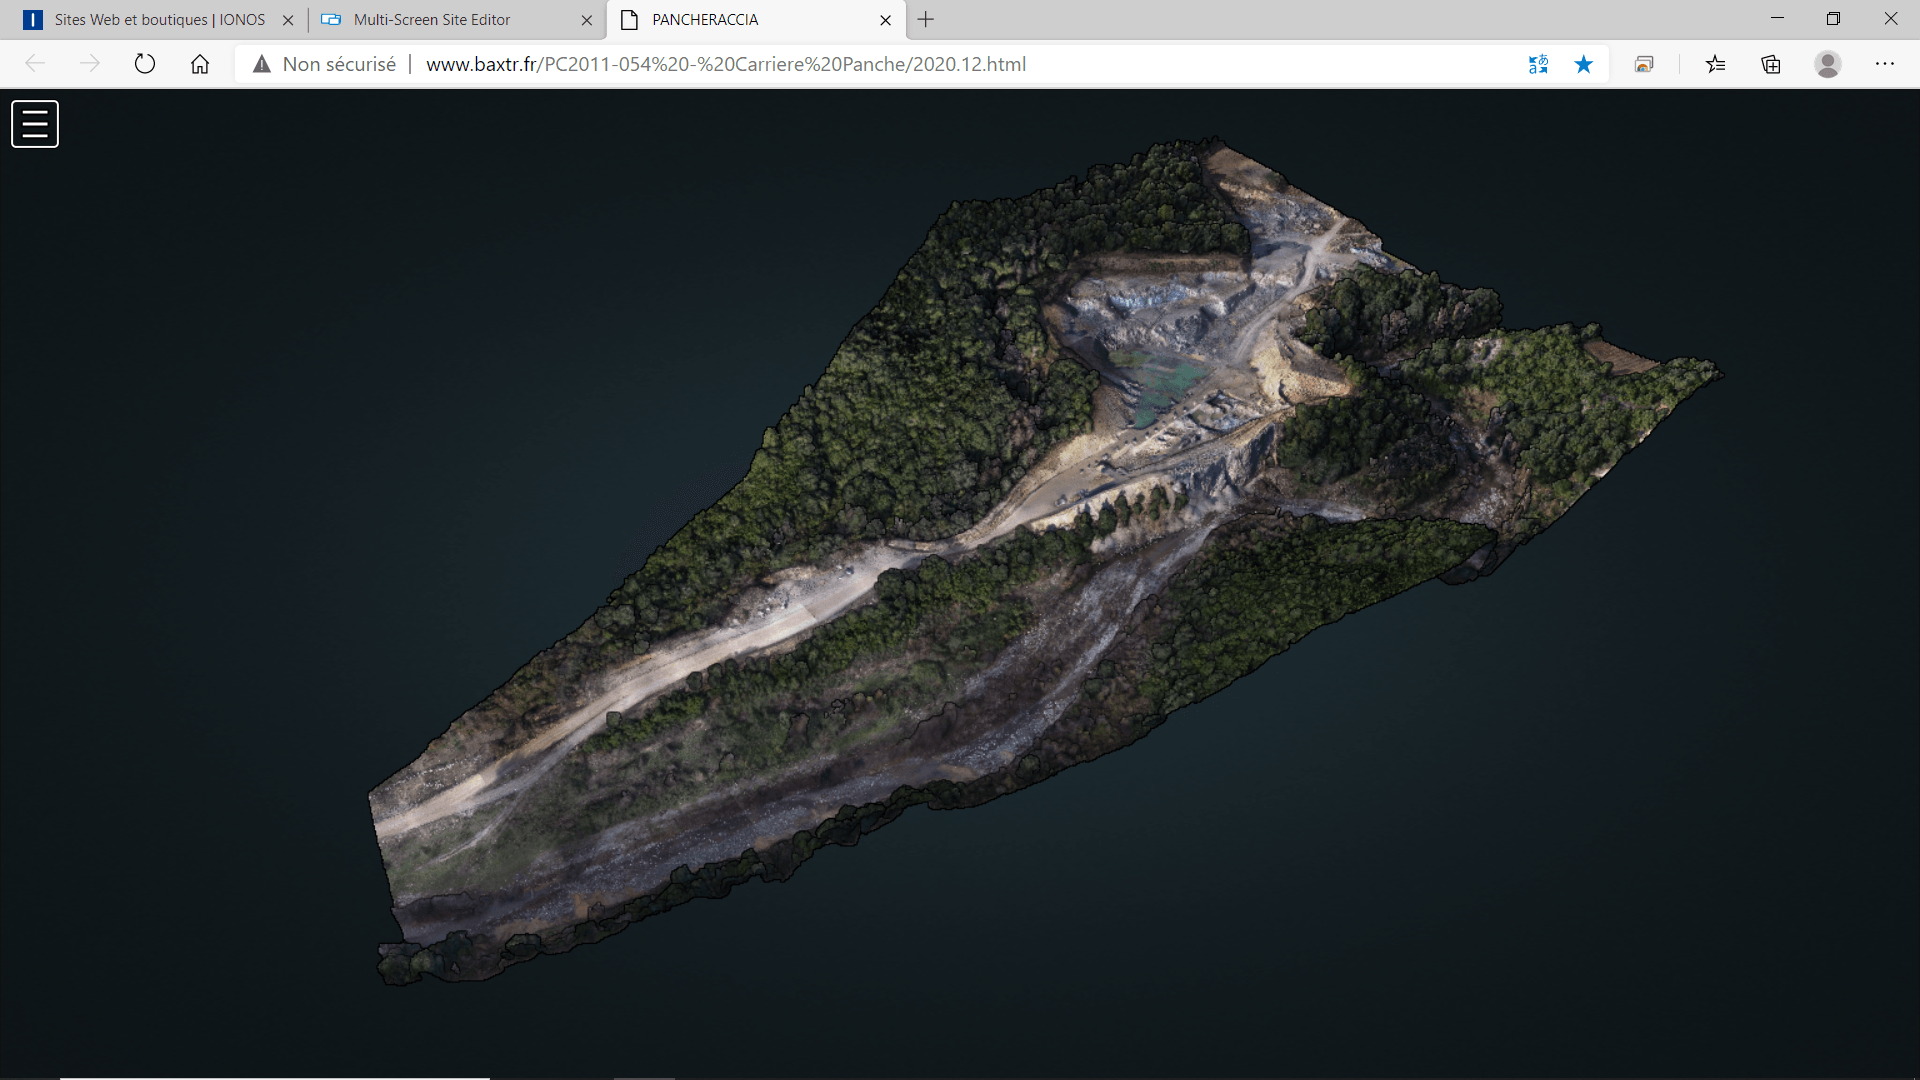The image size is (1920, 1080).
Task: Click the user profile avatar
Action: coord(1828,64)
